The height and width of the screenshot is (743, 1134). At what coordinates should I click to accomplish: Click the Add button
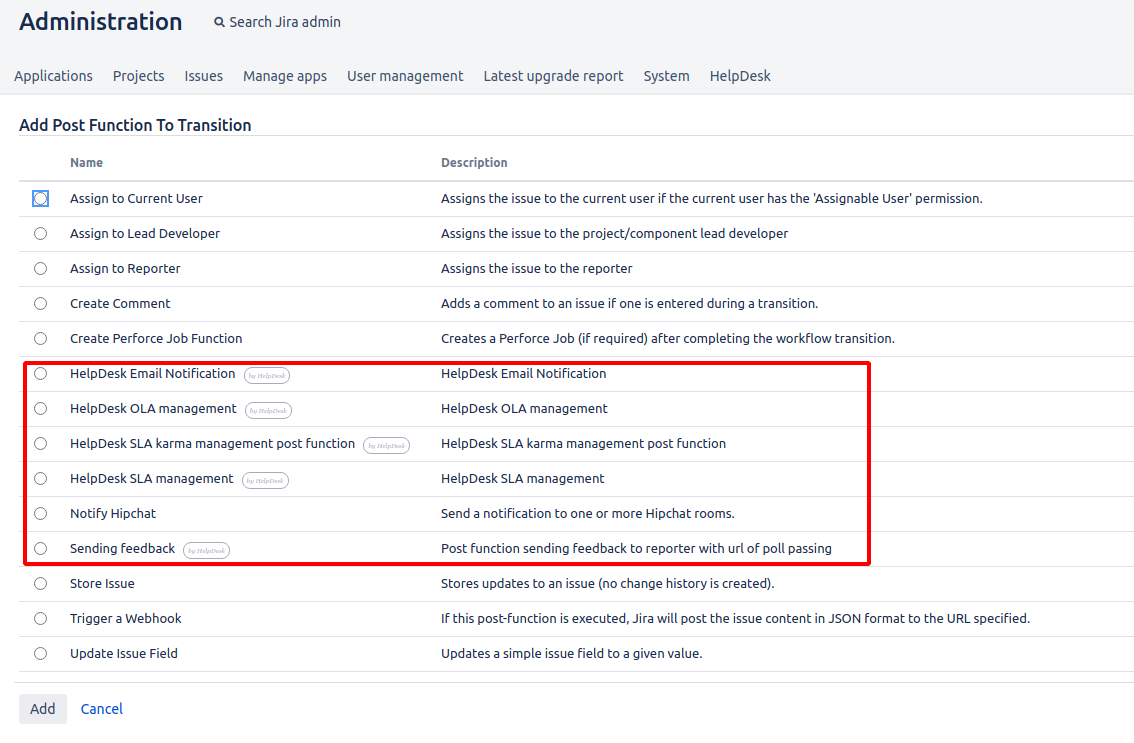click(43, 709)
